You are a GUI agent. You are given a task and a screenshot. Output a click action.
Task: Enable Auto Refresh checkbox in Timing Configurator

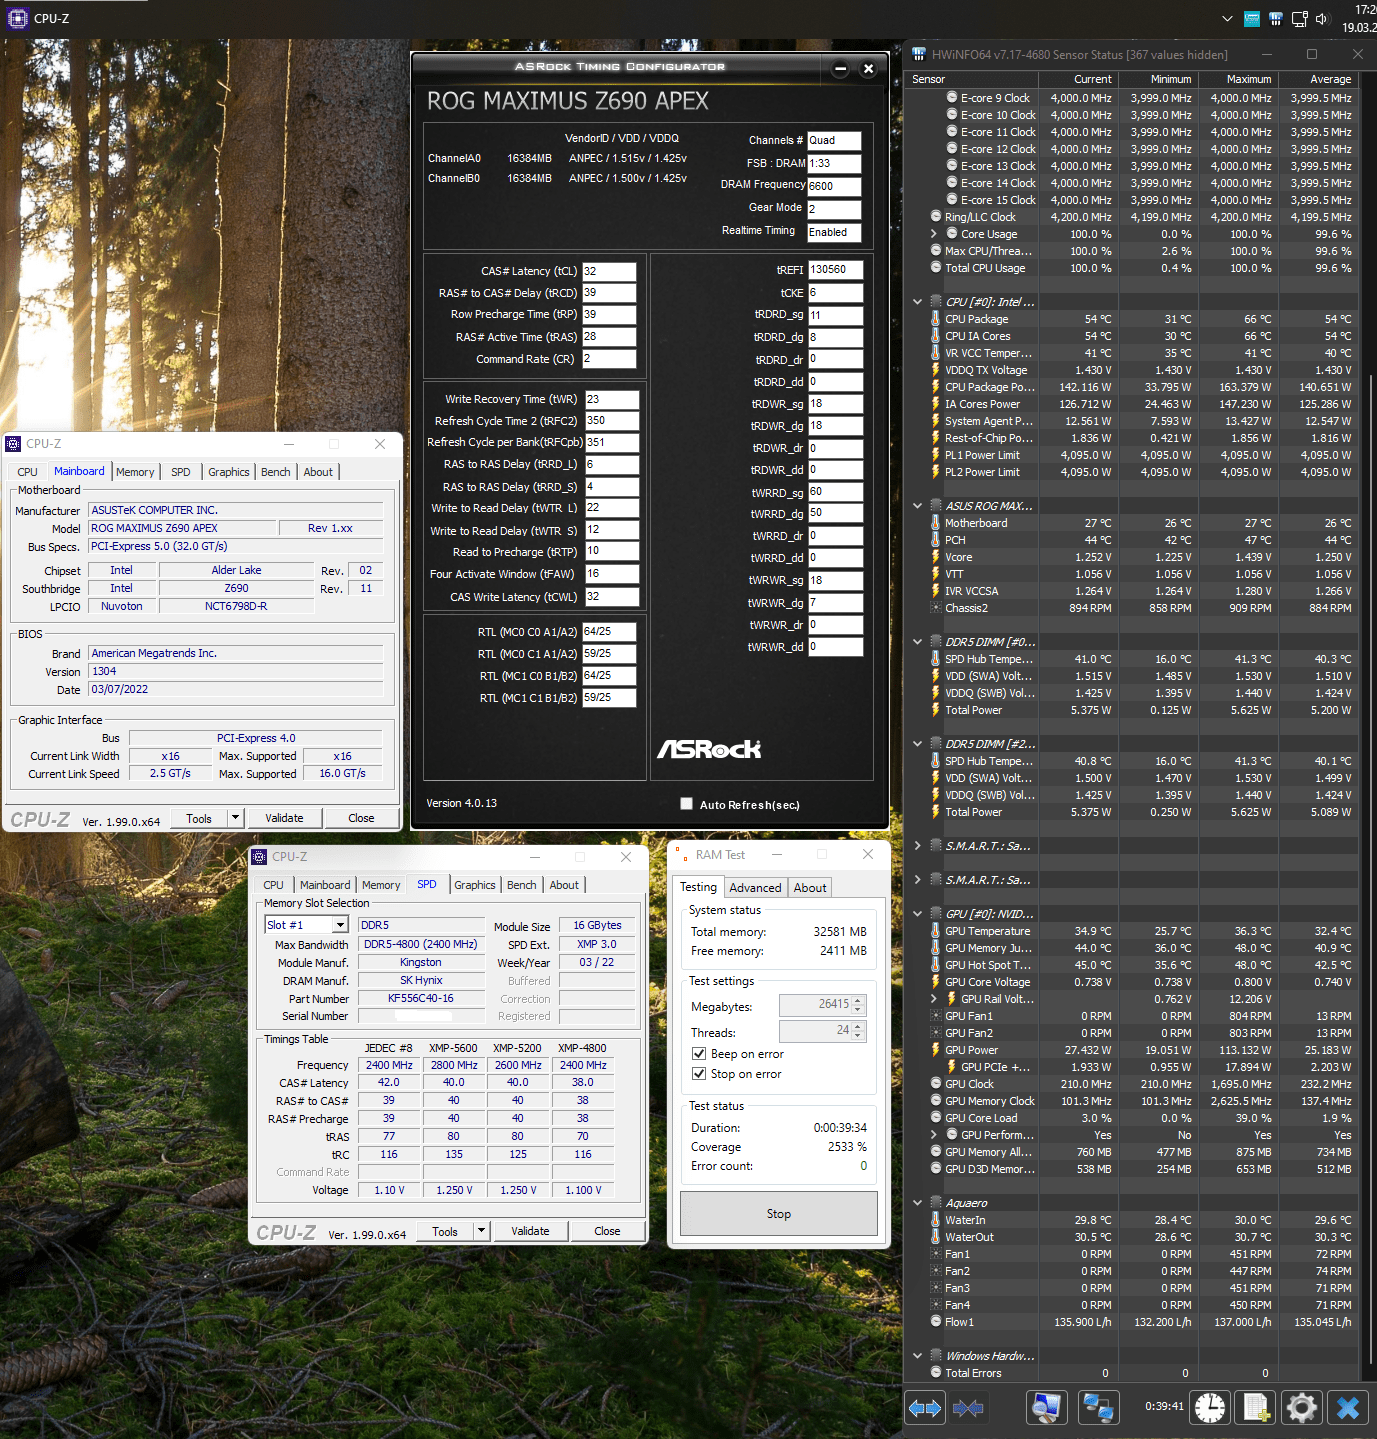686,803
